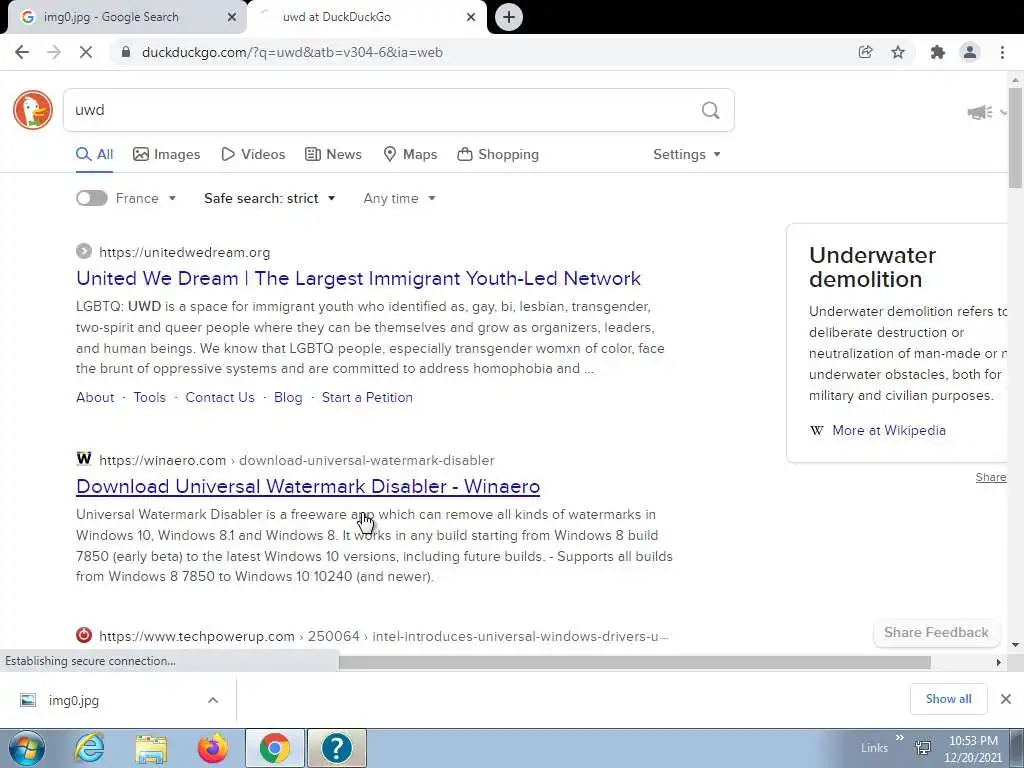Screen dimensions: 1024x768
Task: Open the Chrome profile avatar
Action: click(x=970, y=52)
